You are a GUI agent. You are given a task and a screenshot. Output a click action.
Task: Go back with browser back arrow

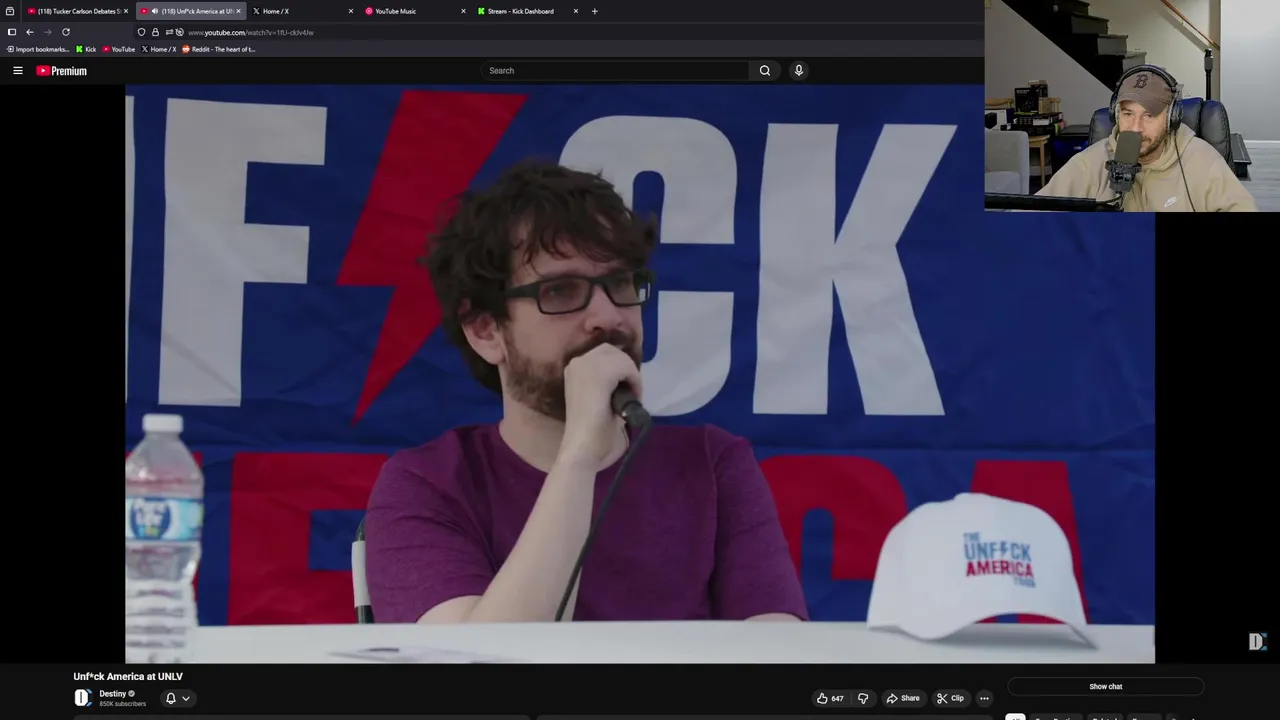click(x=30, y=32)
